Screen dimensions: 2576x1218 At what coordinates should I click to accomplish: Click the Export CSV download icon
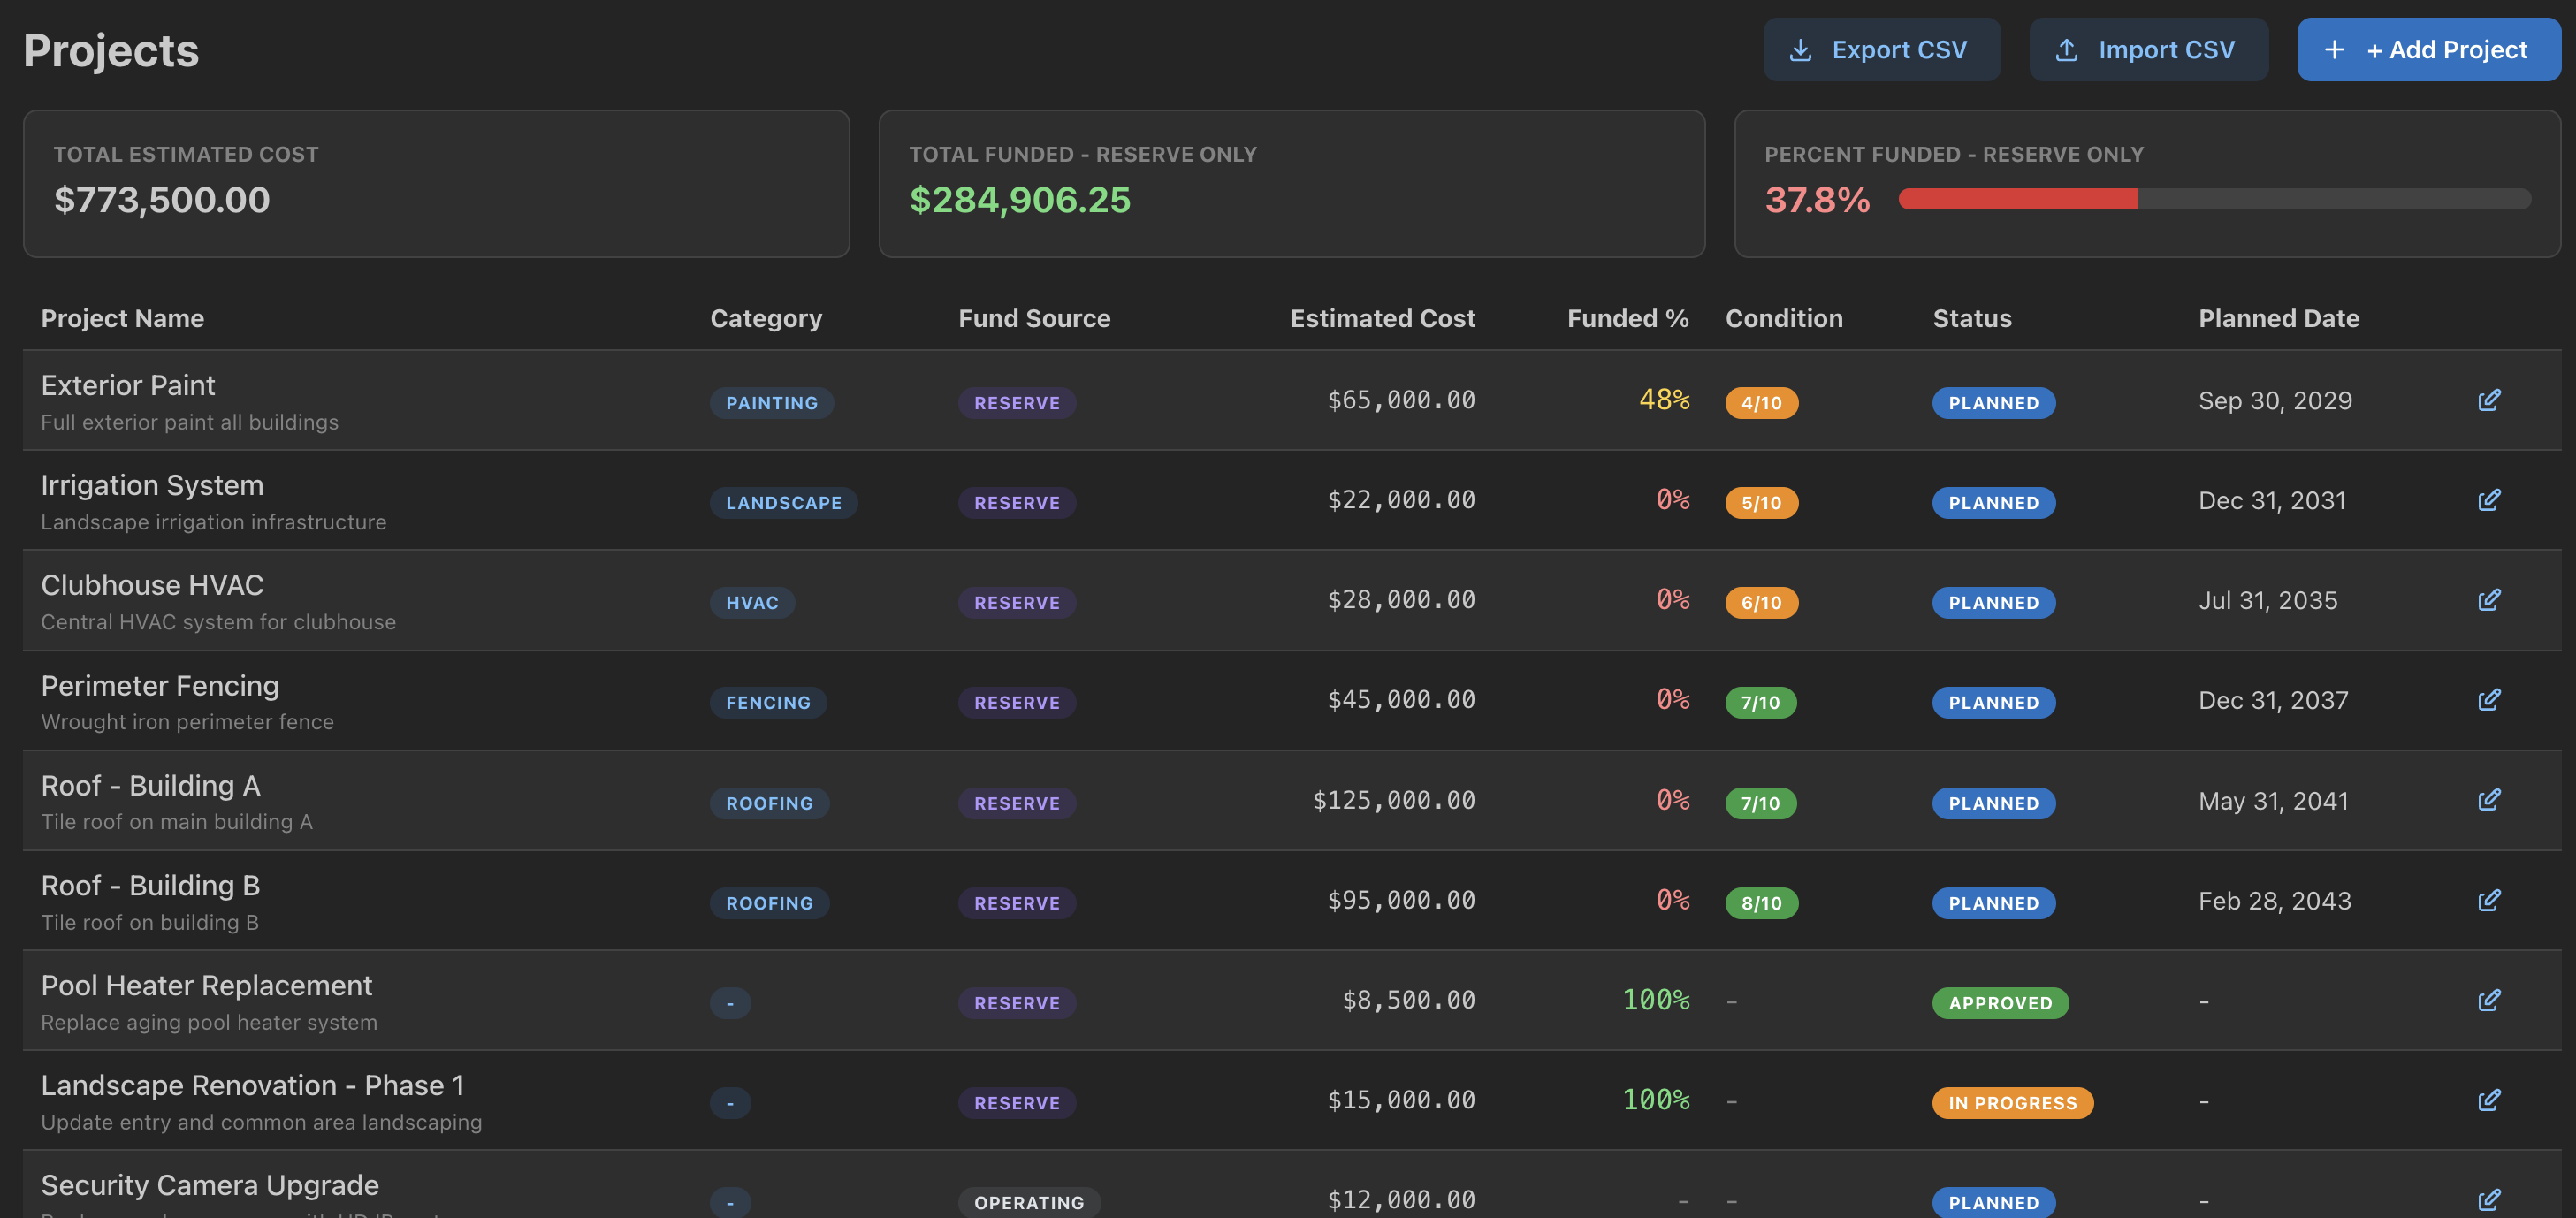coord(1800,49)
